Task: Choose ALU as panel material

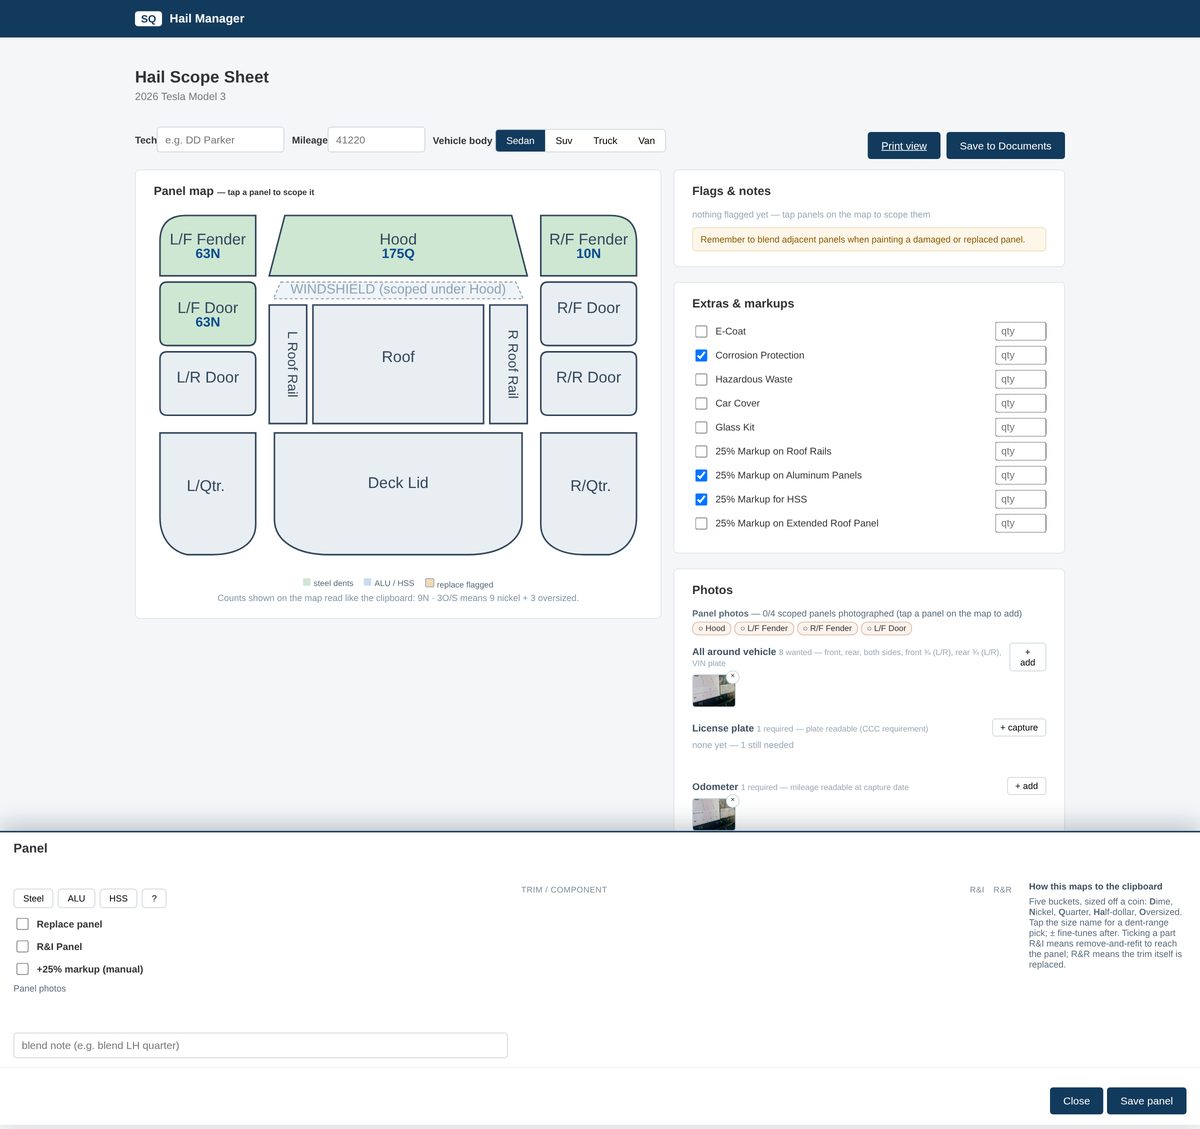Action: tap(76, 898)
